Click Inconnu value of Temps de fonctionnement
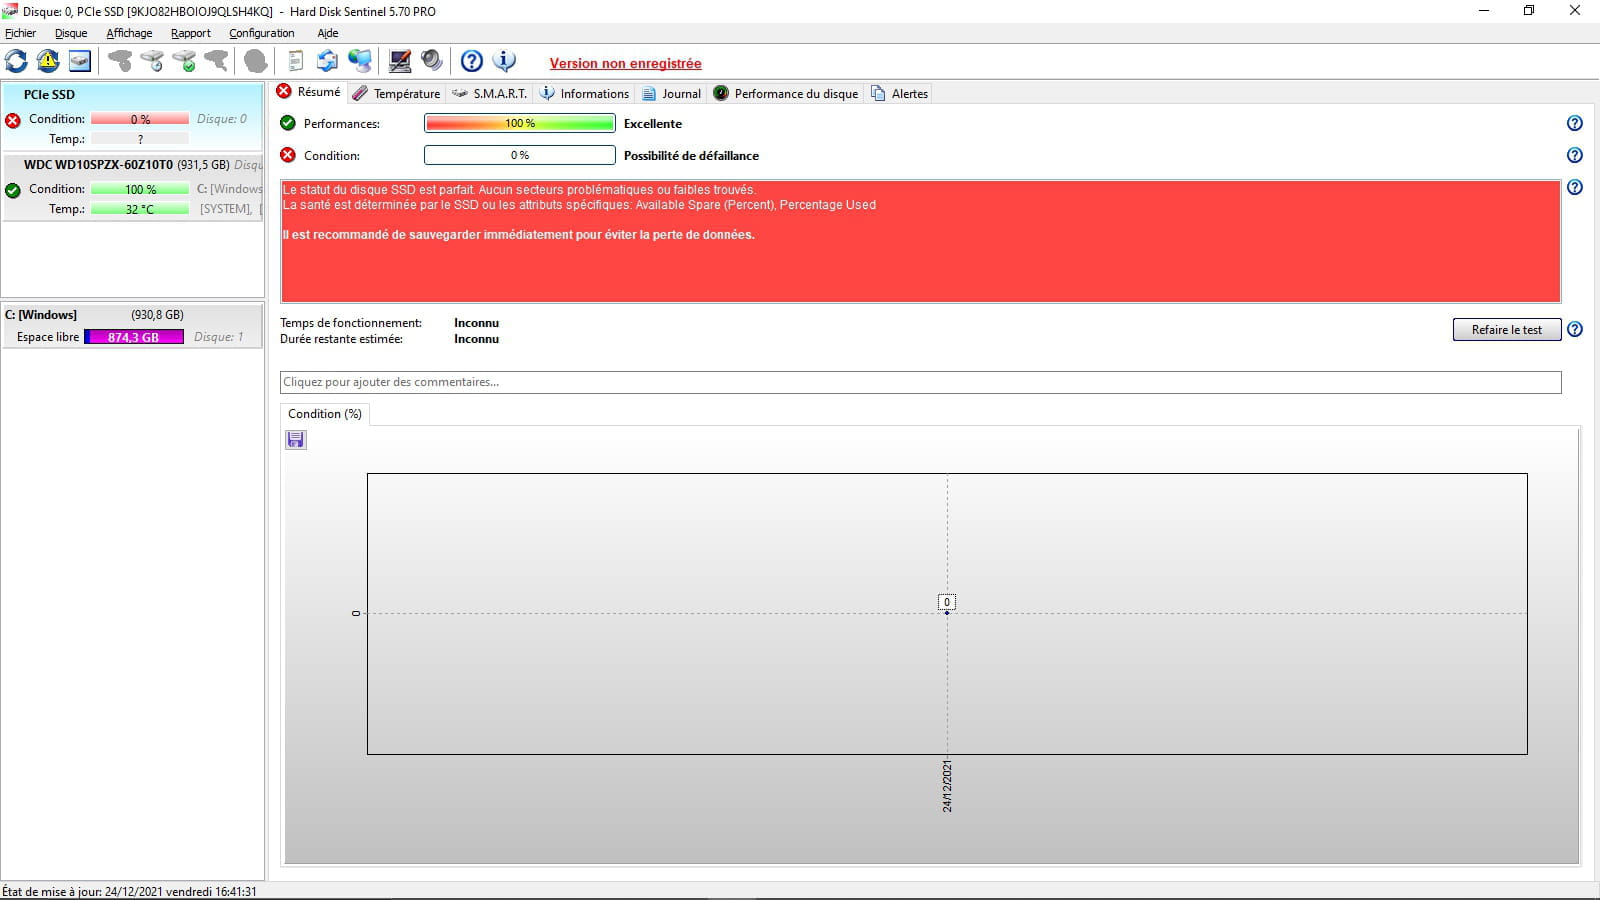Image resolution: width=1600 pixels, height=900 pixels. [x=476, y=323]
